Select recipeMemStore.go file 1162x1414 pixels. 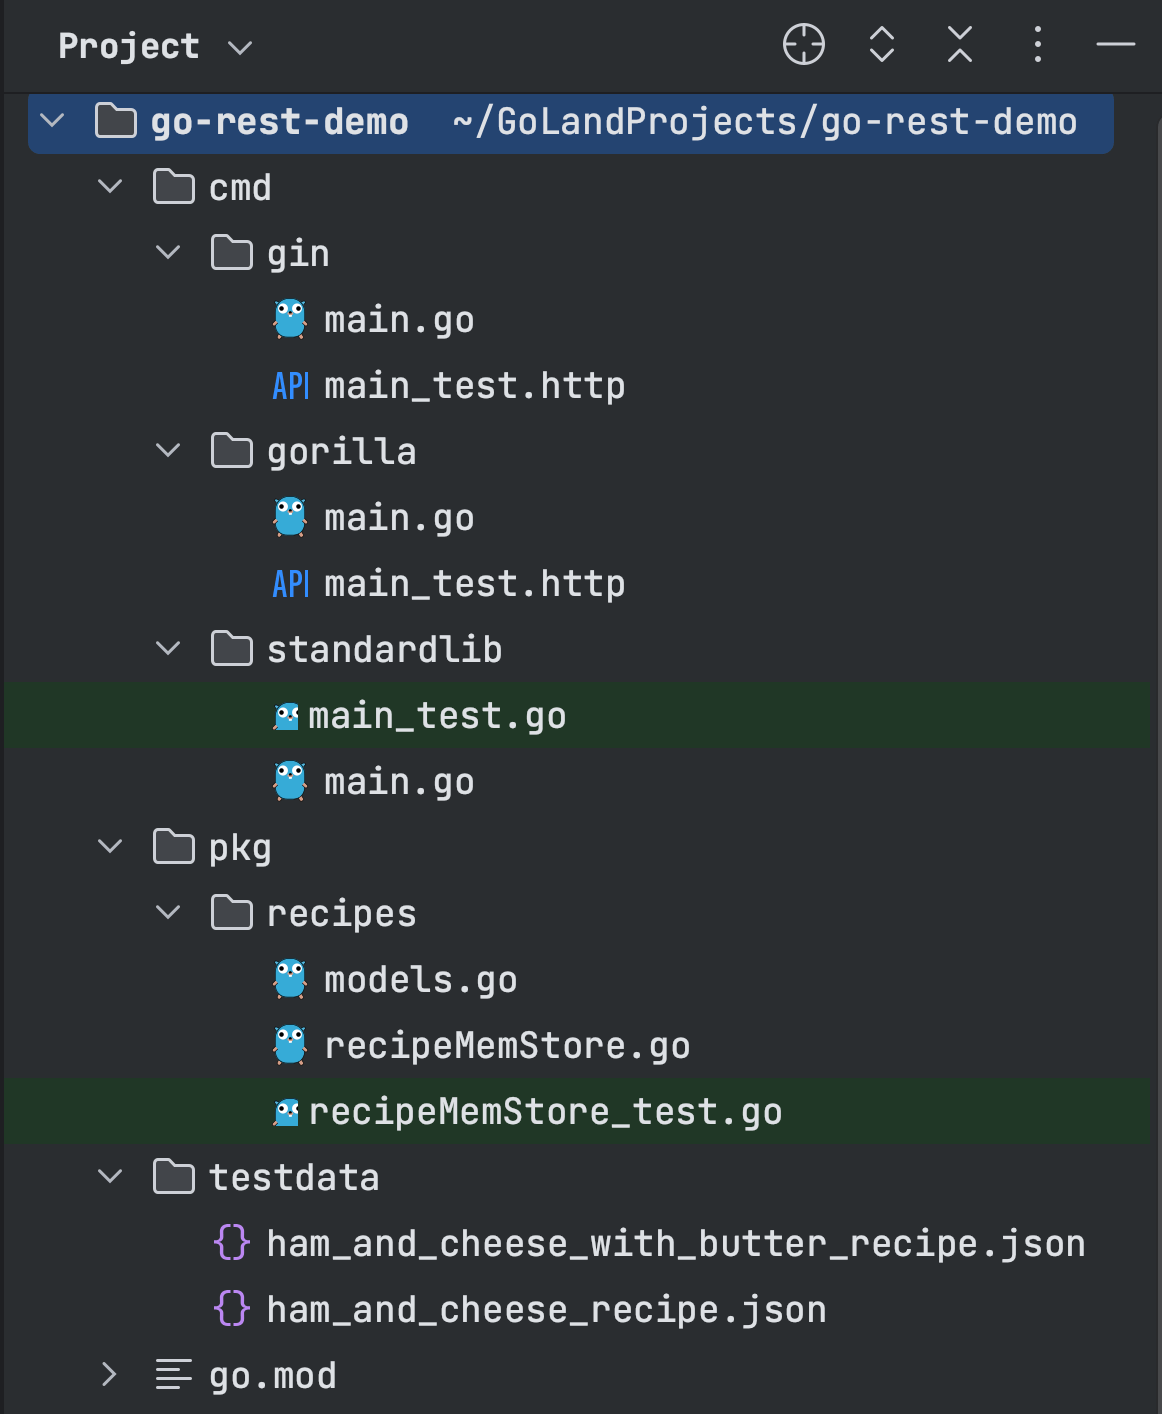(506, 1046)
